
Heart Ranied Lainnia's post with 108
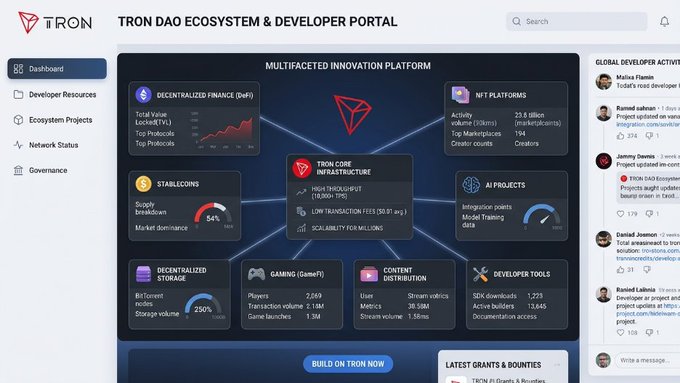pos(621,333)
